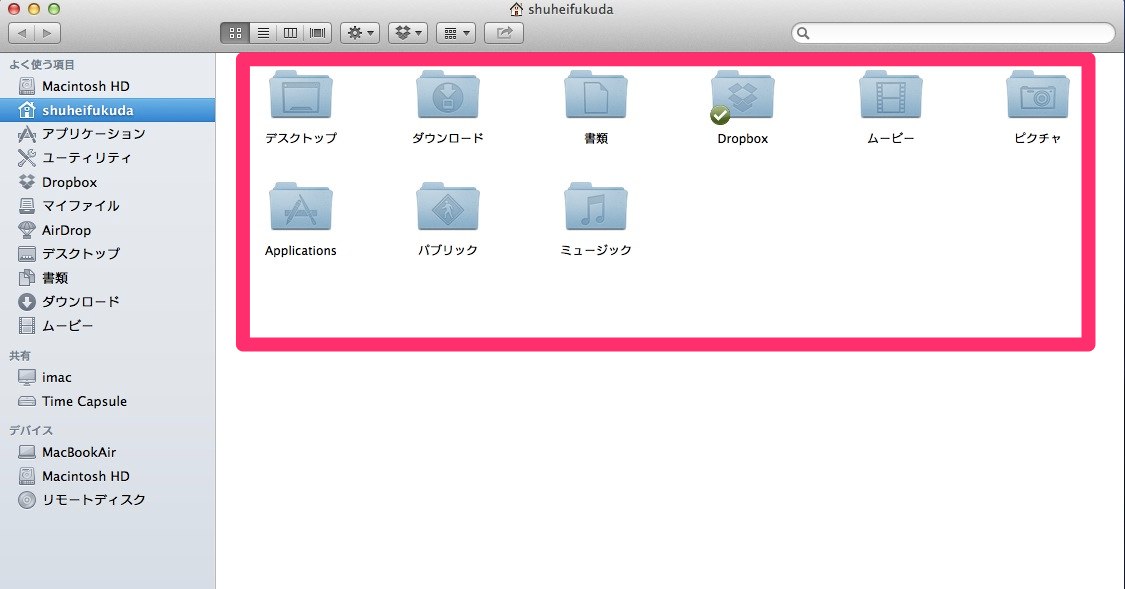Select Macintosh HD under よく使う項目
The height and width of the screenshot is (589, 1125).
108,86
